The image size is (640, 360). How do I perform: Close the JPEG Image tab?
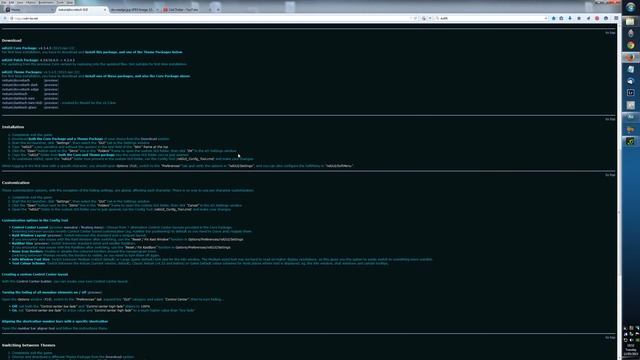[157, 9]
